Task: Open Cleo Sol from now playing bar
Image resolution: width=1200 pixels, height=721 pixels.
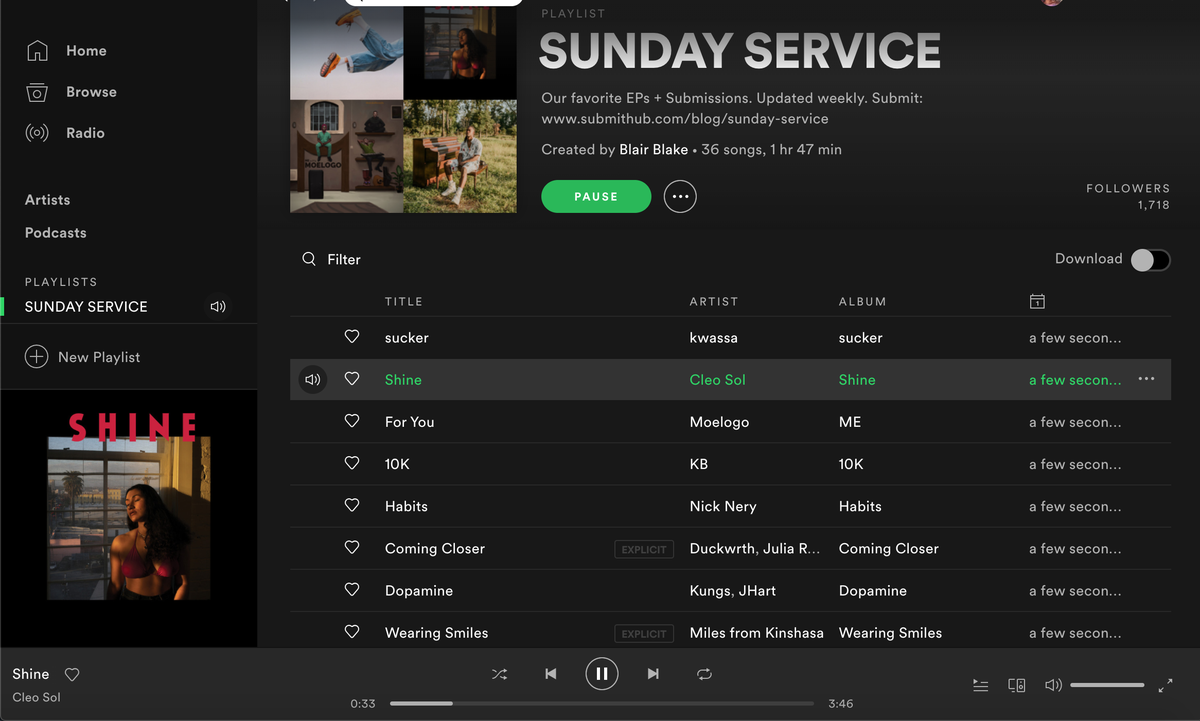Action: click(37, 697)
